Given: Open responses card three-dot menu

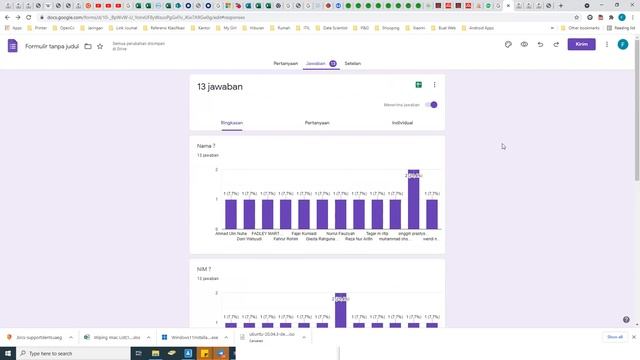Looking at the screenshot, I should 434,84.
